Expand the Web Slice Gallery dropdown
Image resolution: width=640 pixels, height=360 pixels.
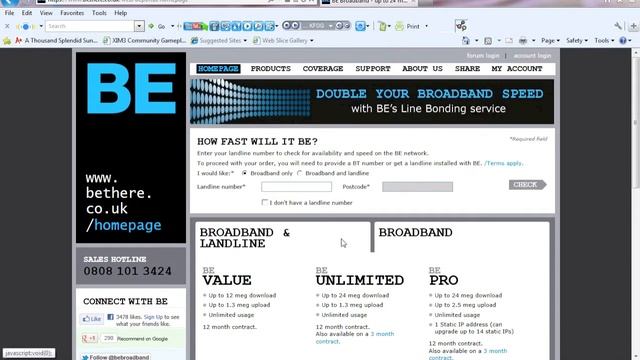pyautogui.click(x=311, y=41)
